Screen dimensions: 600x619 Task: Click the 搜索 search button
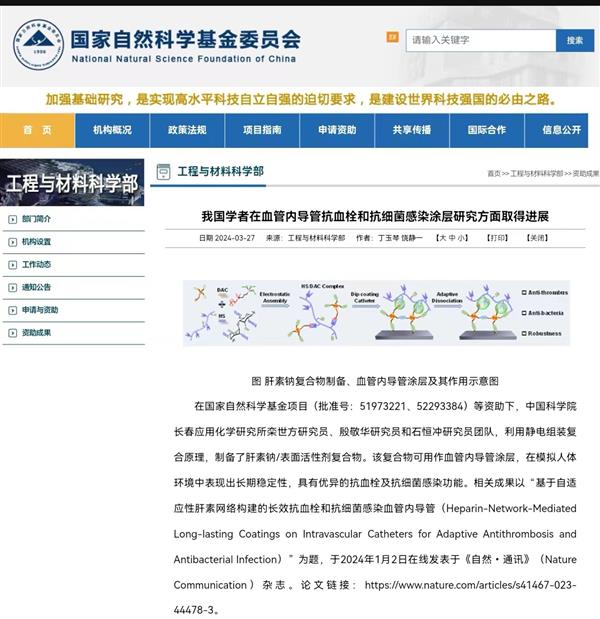pos(574,40)
